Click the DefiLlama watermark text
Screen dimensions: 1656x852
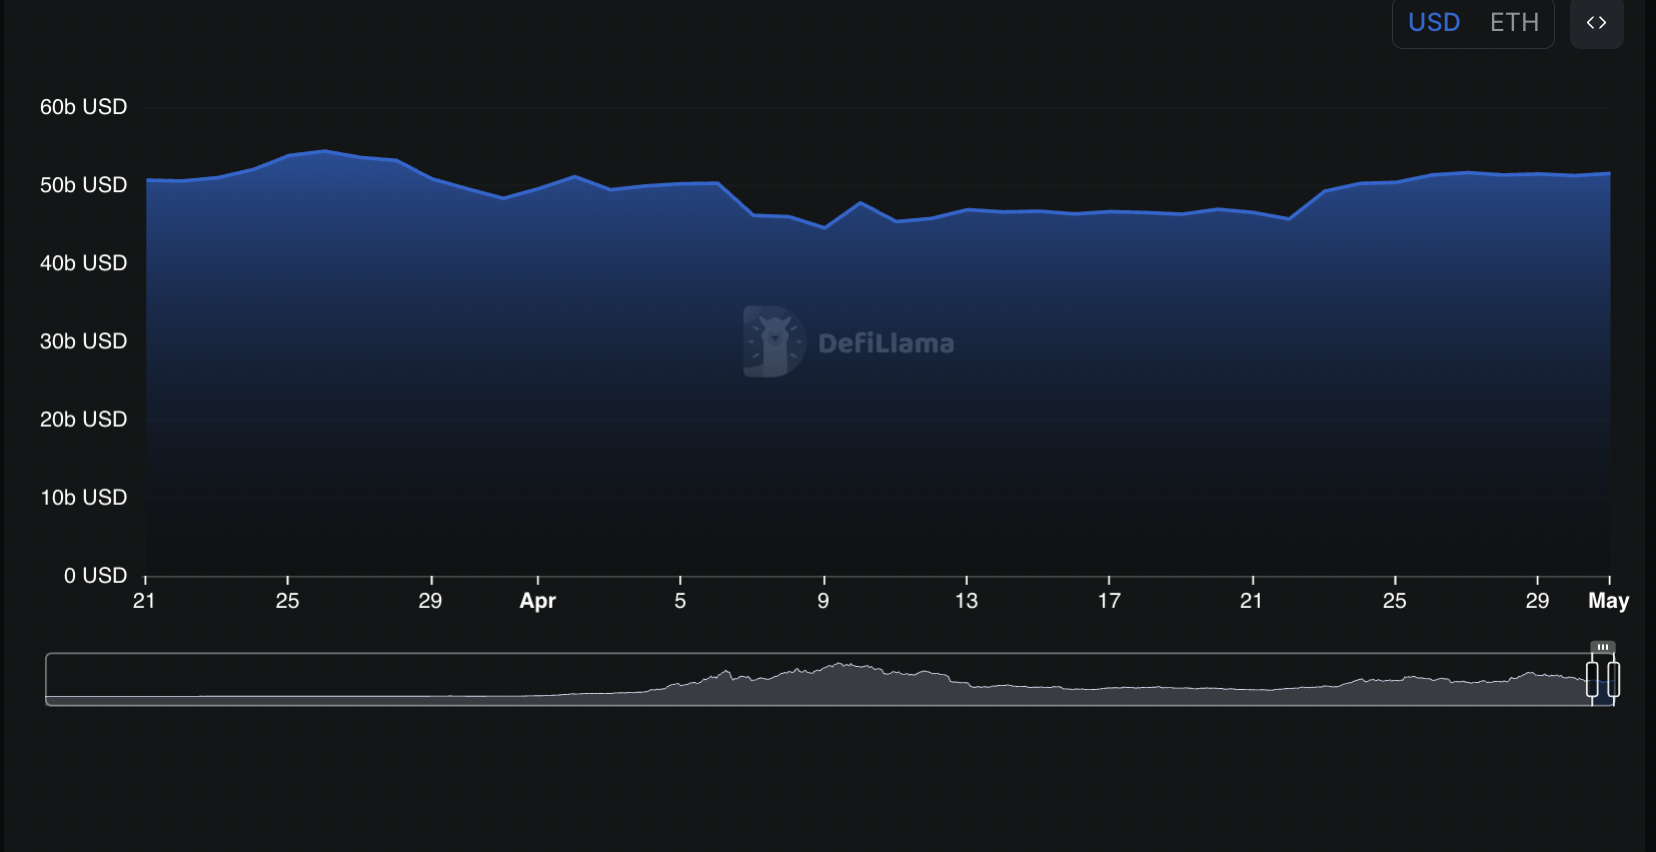[x=886, y=344]
